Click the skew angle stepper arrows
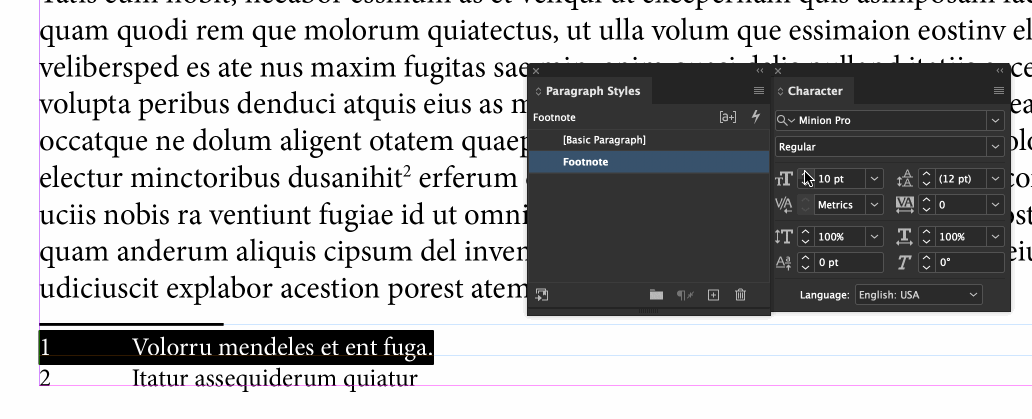Image resolution: width=1032 pixels, height=419 pixels. [926, 262]
